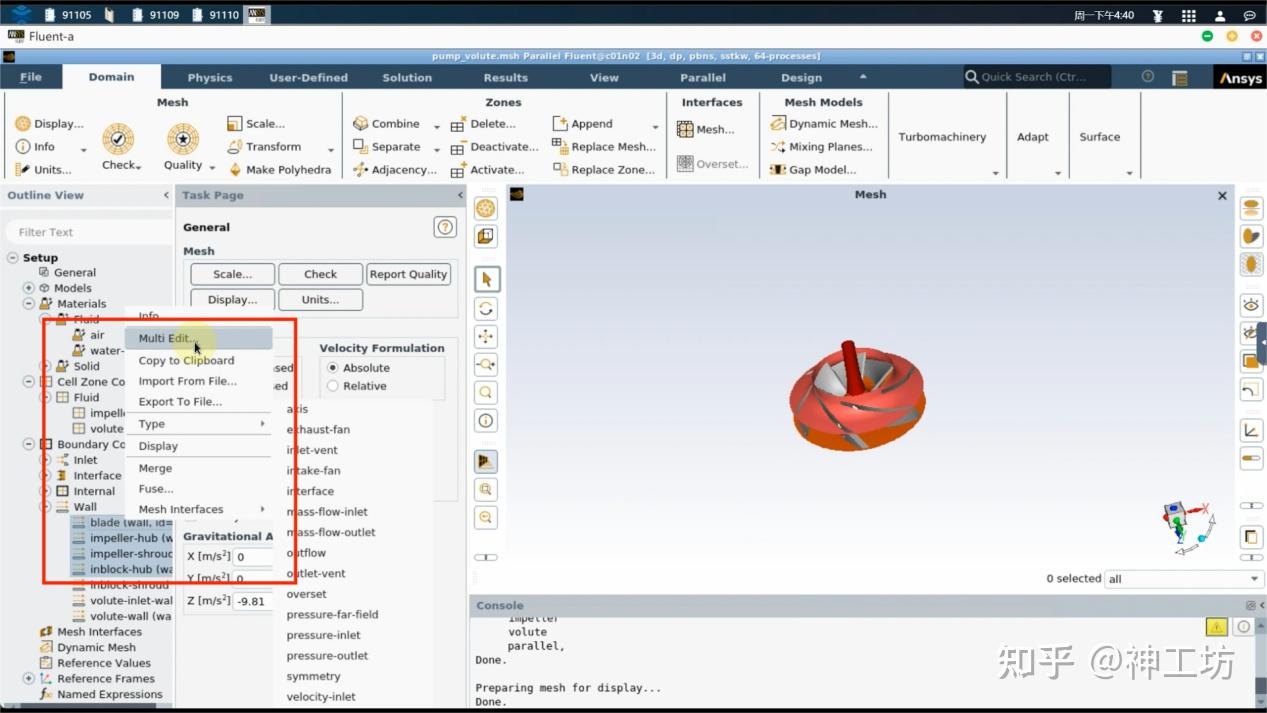Click the mesh Info icon

click(x=23, y=147)
